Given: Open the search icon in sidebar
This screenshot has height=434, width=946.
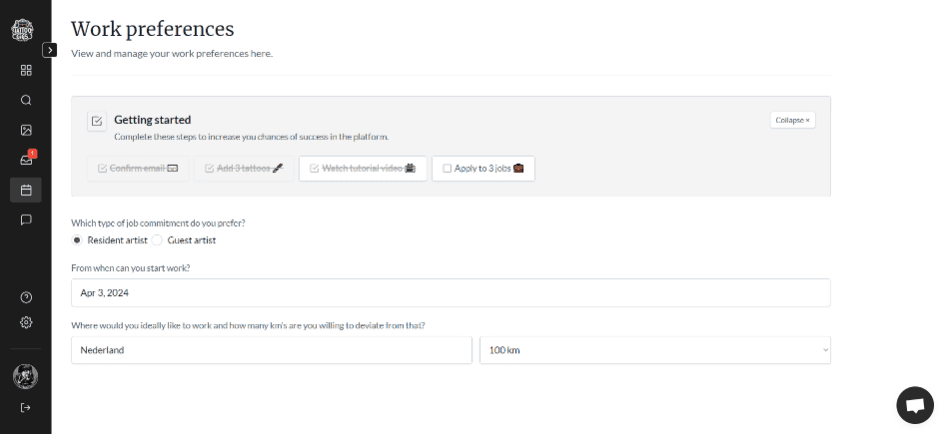Looking at the screenshot, I should (x=26, y=100).
